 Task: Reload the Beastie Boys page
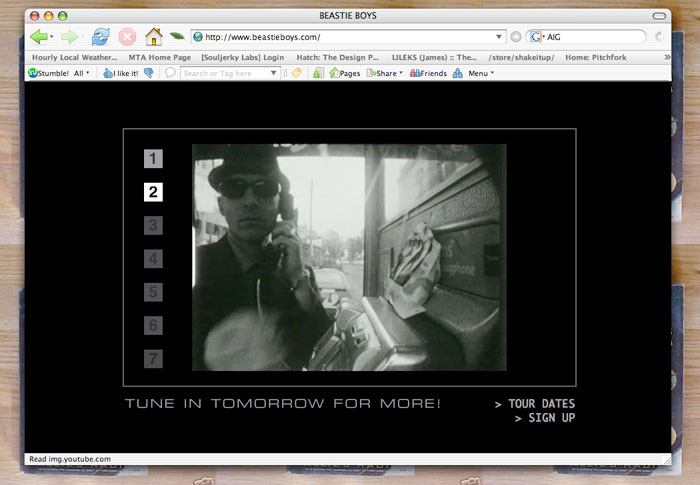coord(100,37)
